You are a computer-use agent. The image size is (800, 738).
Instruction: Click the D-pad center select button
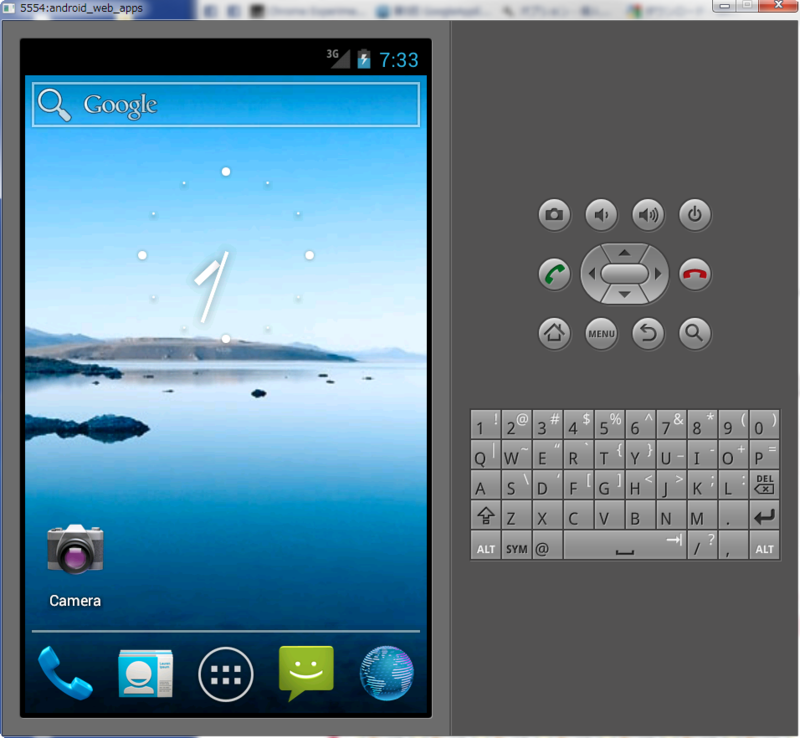pyautogui.click(x=624, y=274)
